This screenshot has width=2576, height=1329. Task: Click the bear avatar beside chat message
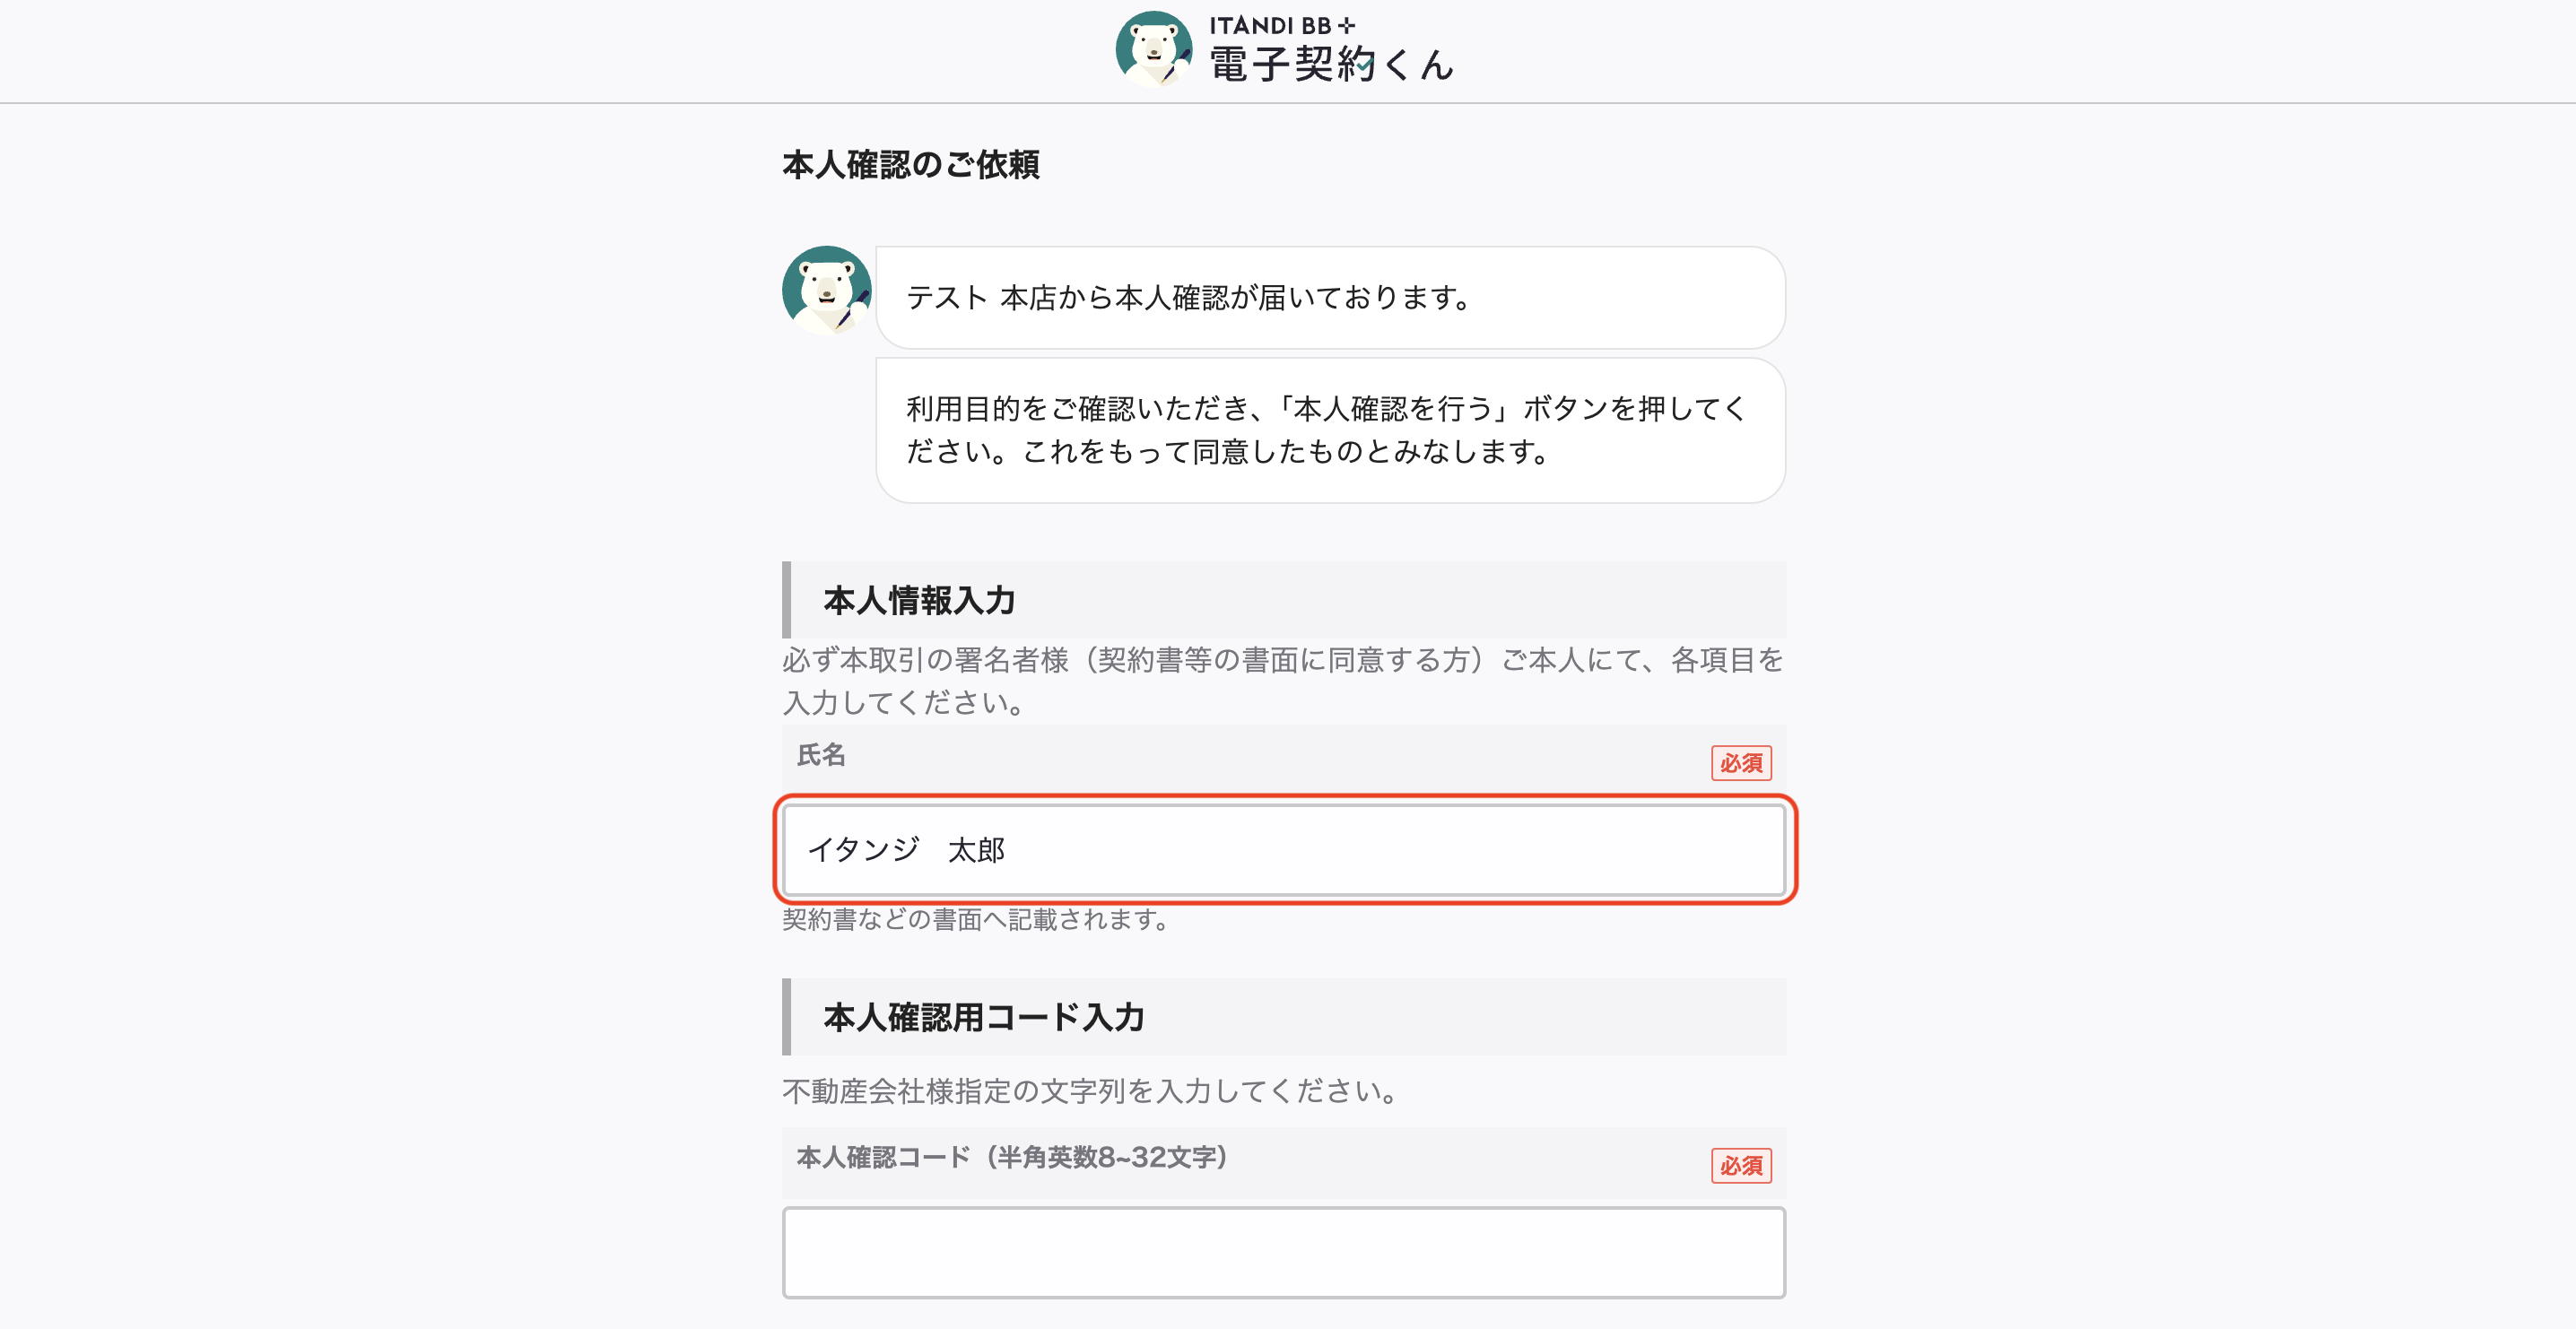coord(827,290)
